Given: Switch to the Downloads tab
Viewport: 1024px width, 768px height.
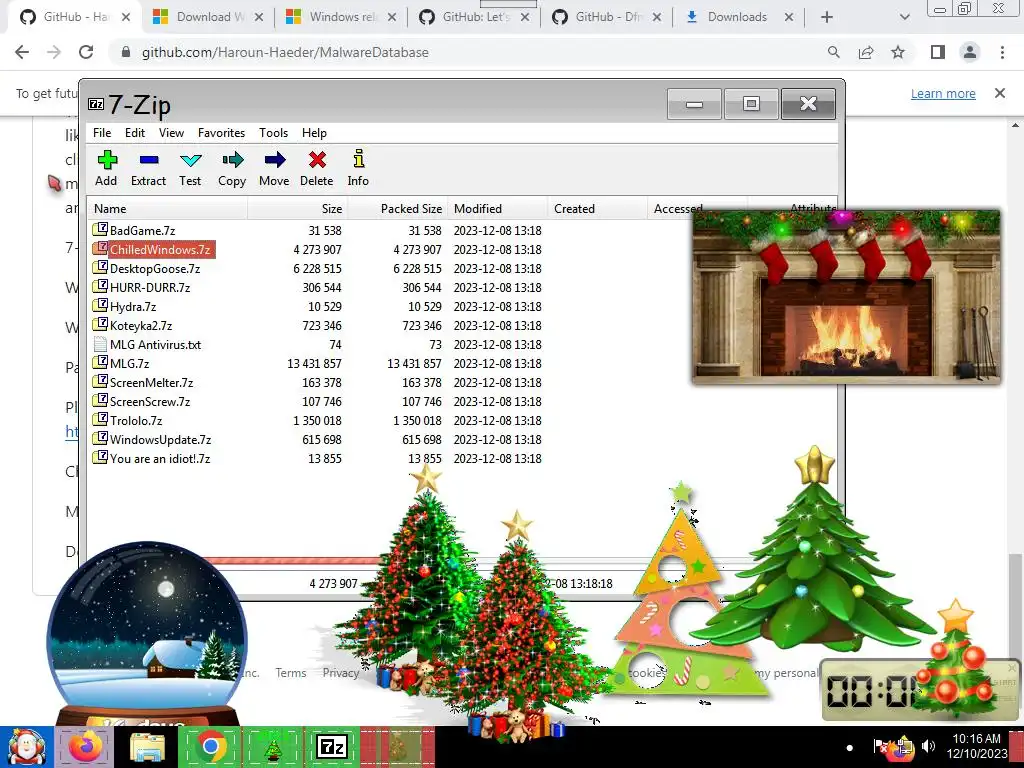Looking at the screenshot, I should pyautogui.click(x=738, y=17).
